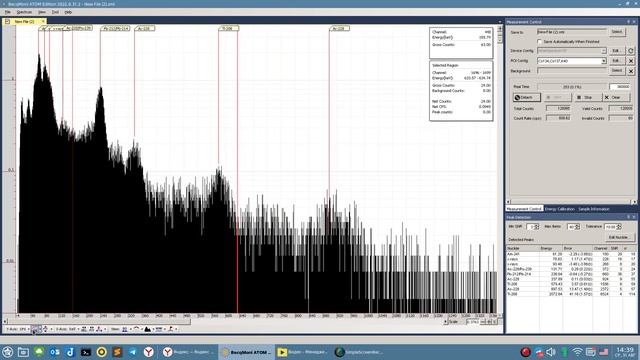
Task: Open the View menu
Action: click(42, 12)
